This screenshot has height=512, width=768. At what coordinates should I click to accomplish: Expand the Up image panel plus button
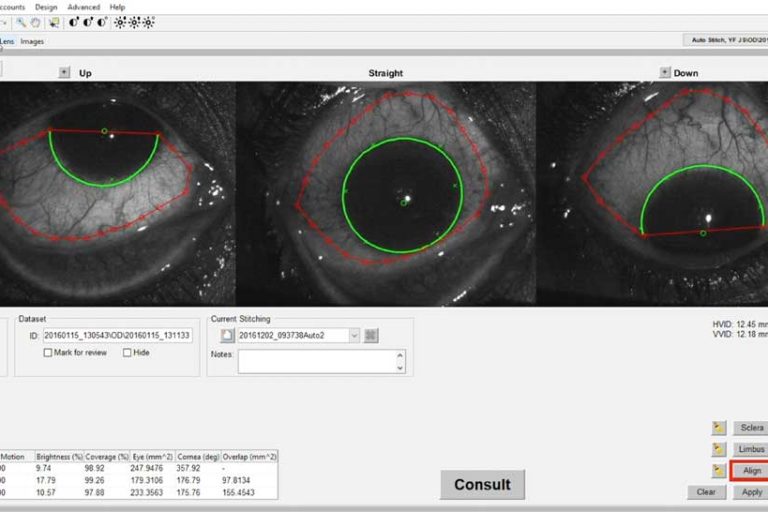65,72
